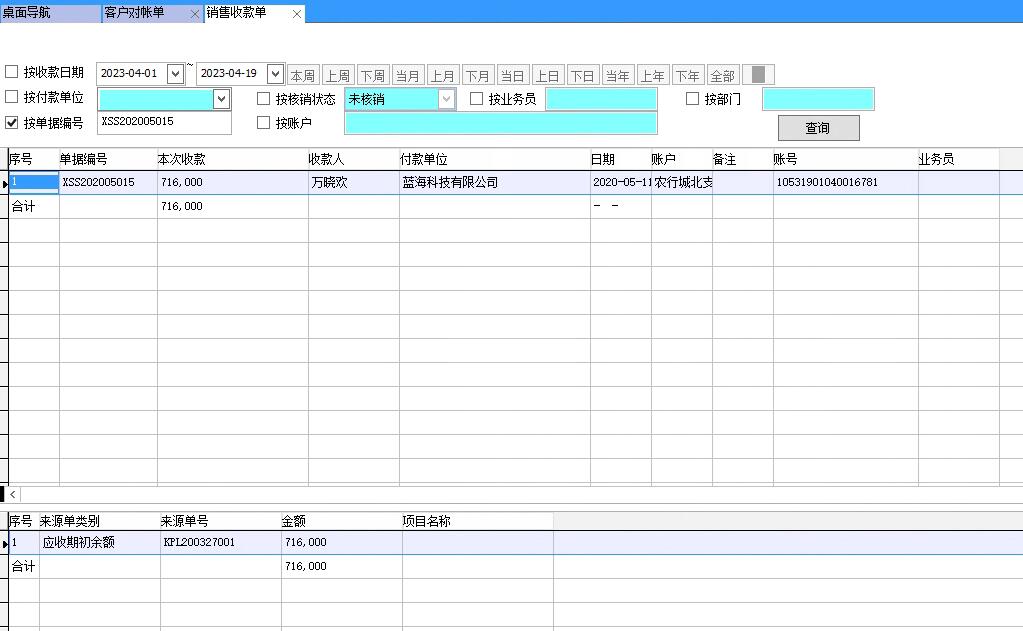The image size is (1023, 631).
Task: Open the 付款单位 selection dropdown
Action: pos(221,99)
